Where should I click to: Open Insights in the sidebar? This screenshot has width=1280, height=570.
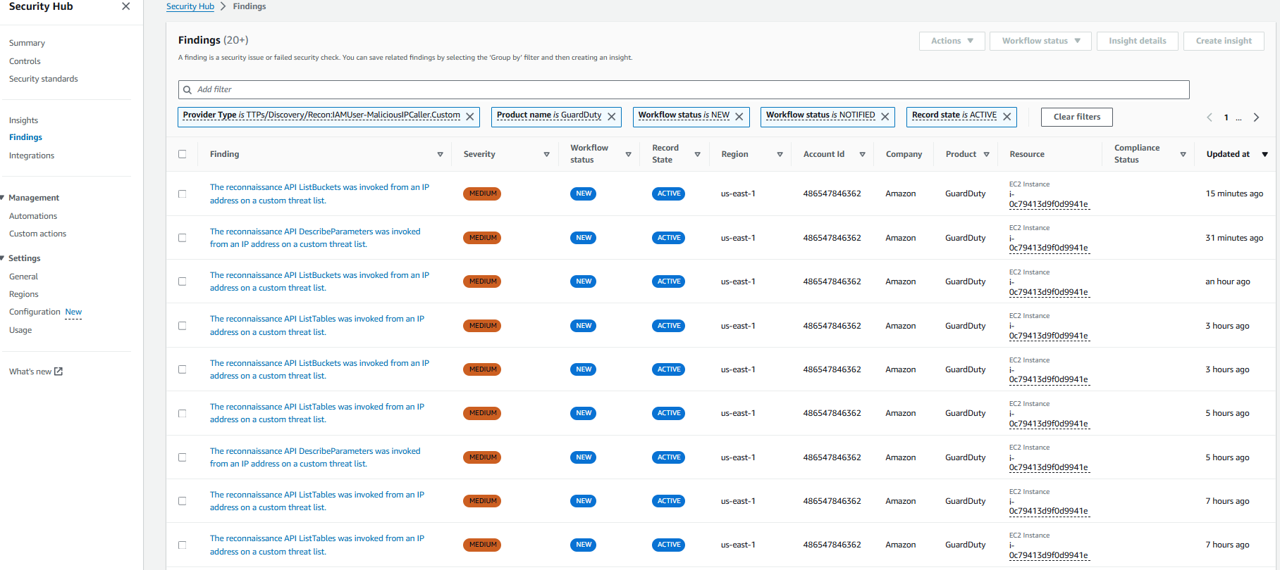(x=24, y=120)
